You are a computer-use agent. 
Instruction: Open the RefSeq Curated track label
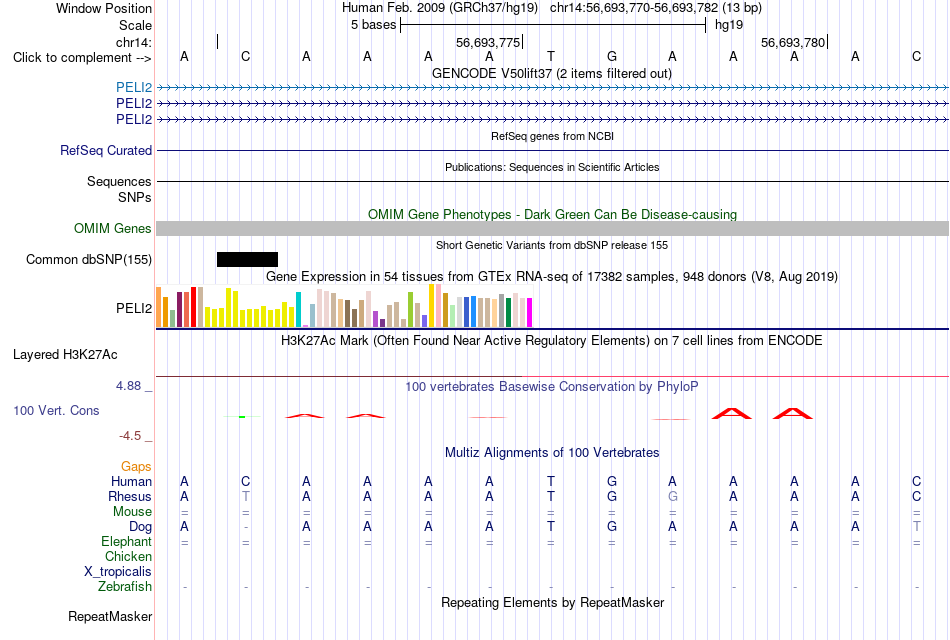[106, 150]
